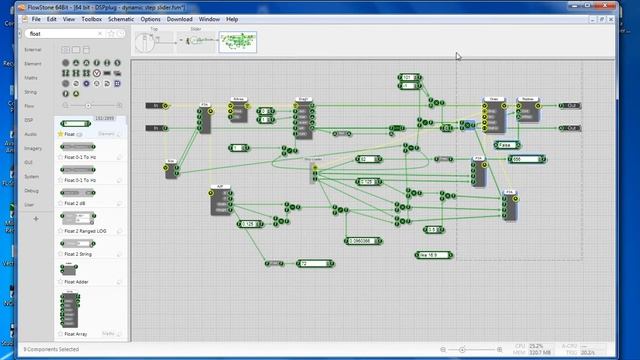The image size is (640, 360).
Task: Select the Element category in toolbox
Action: [x=33, y=64]
